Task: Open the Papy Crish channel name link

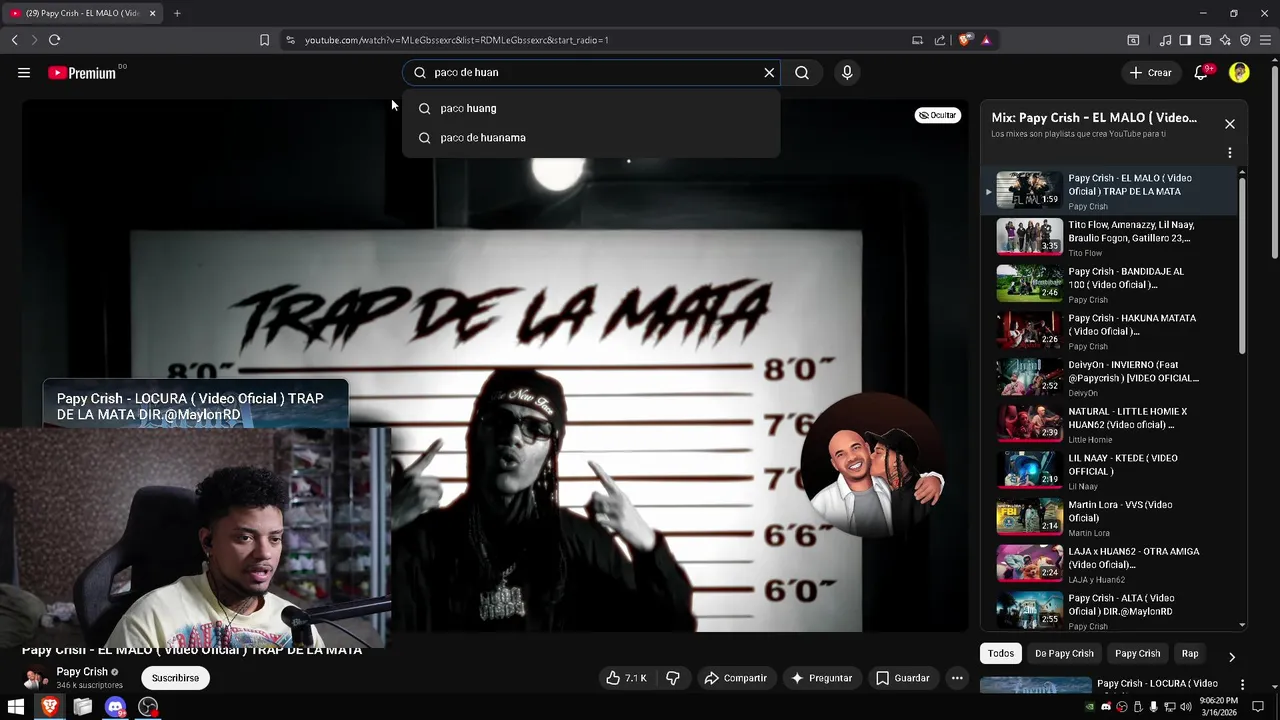Action: coord(82,672)
